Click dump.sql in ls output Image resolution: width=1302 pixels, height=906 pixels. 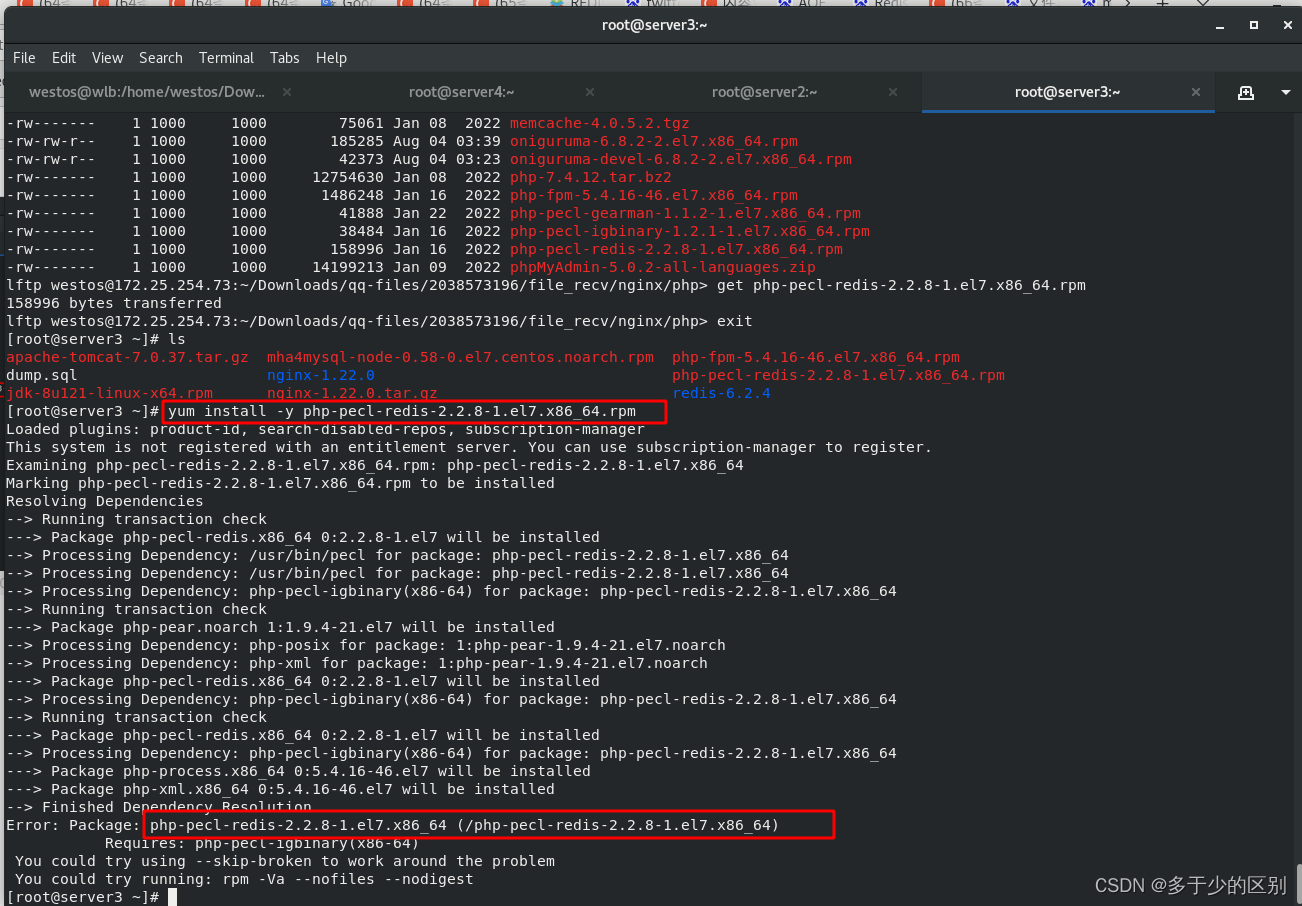[x=42, y=375]
